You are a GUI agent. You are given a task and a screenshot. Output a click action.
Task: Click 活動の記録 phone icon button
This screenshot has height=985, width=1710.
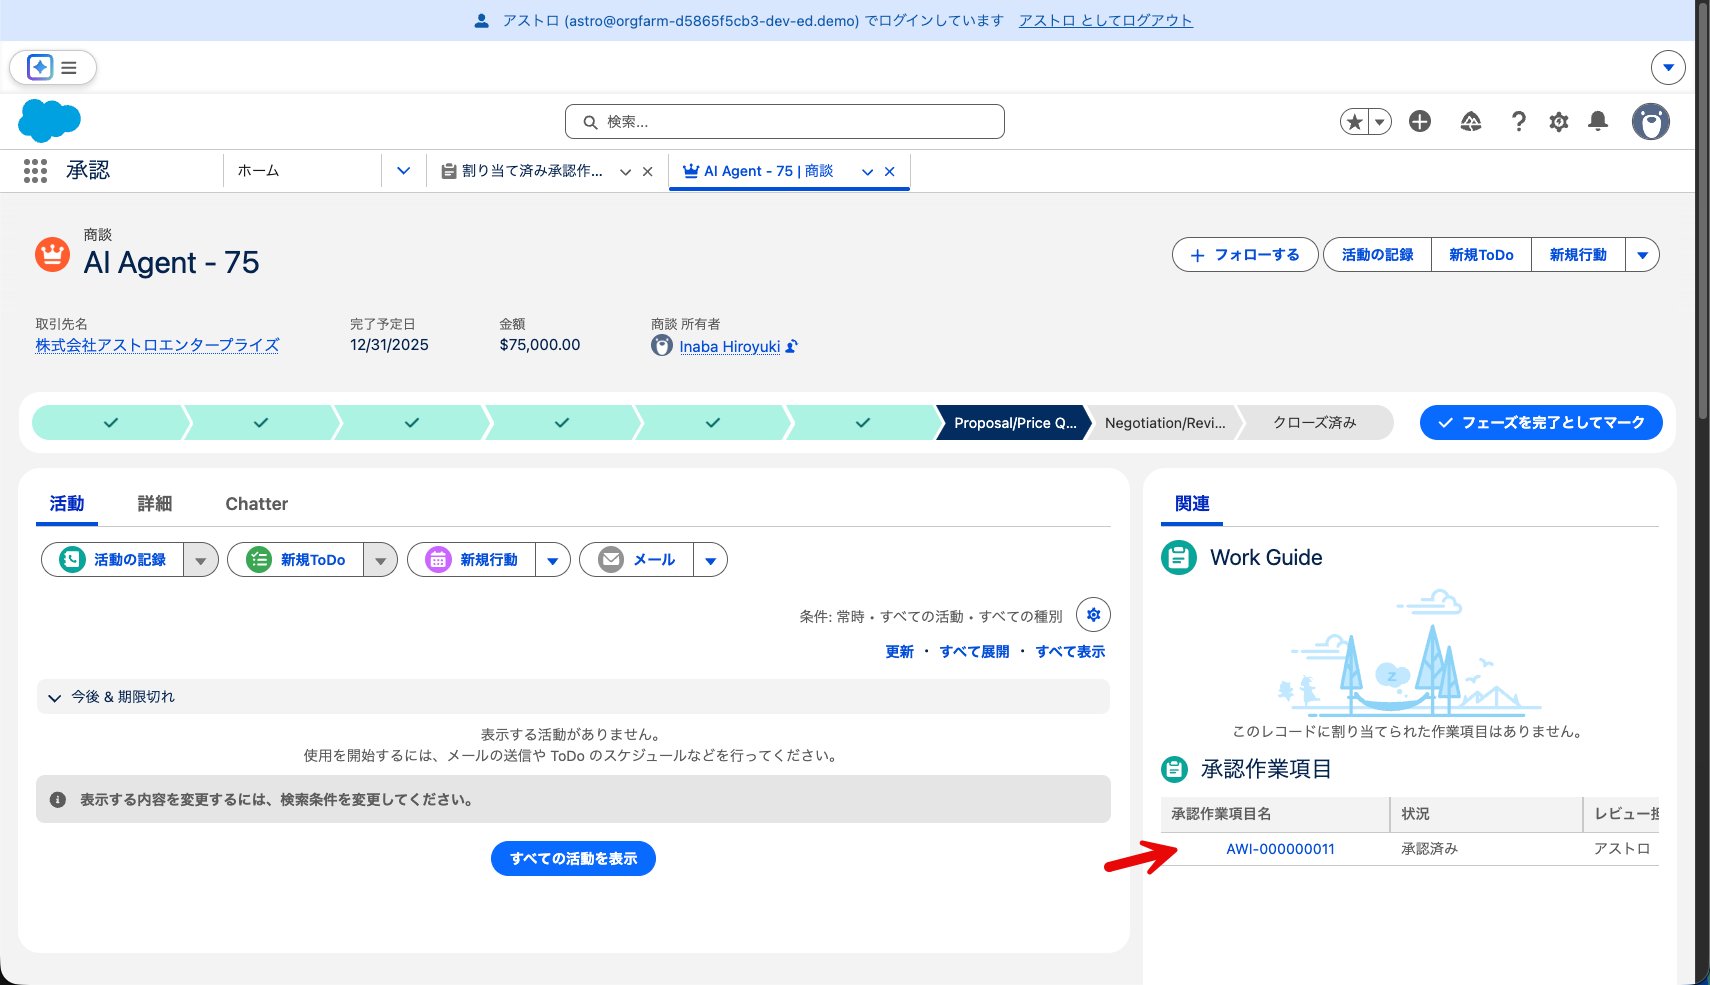[x=113, y=560]
